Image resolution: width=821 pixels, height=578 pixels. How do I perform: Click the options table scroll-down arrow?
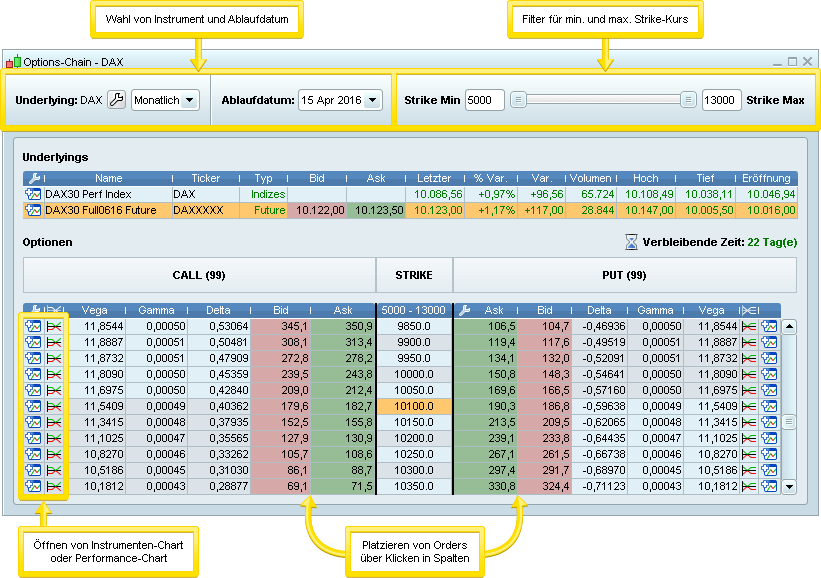pos(789,486)
